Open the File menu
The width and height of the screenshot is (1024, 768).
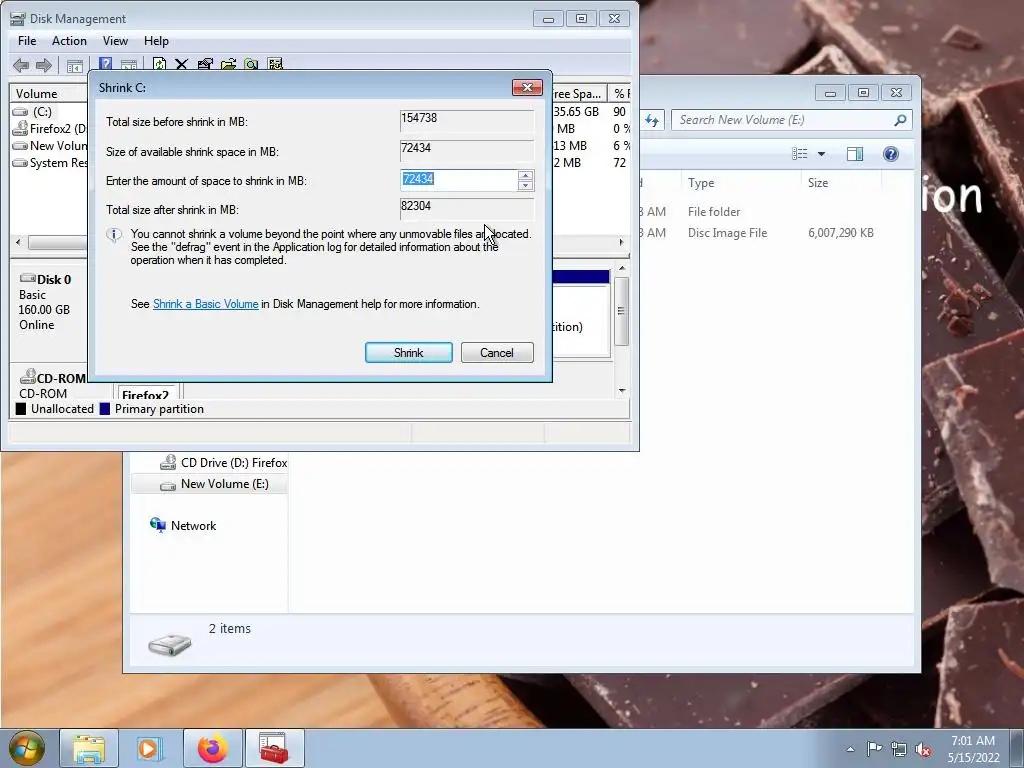click(27, 40)
